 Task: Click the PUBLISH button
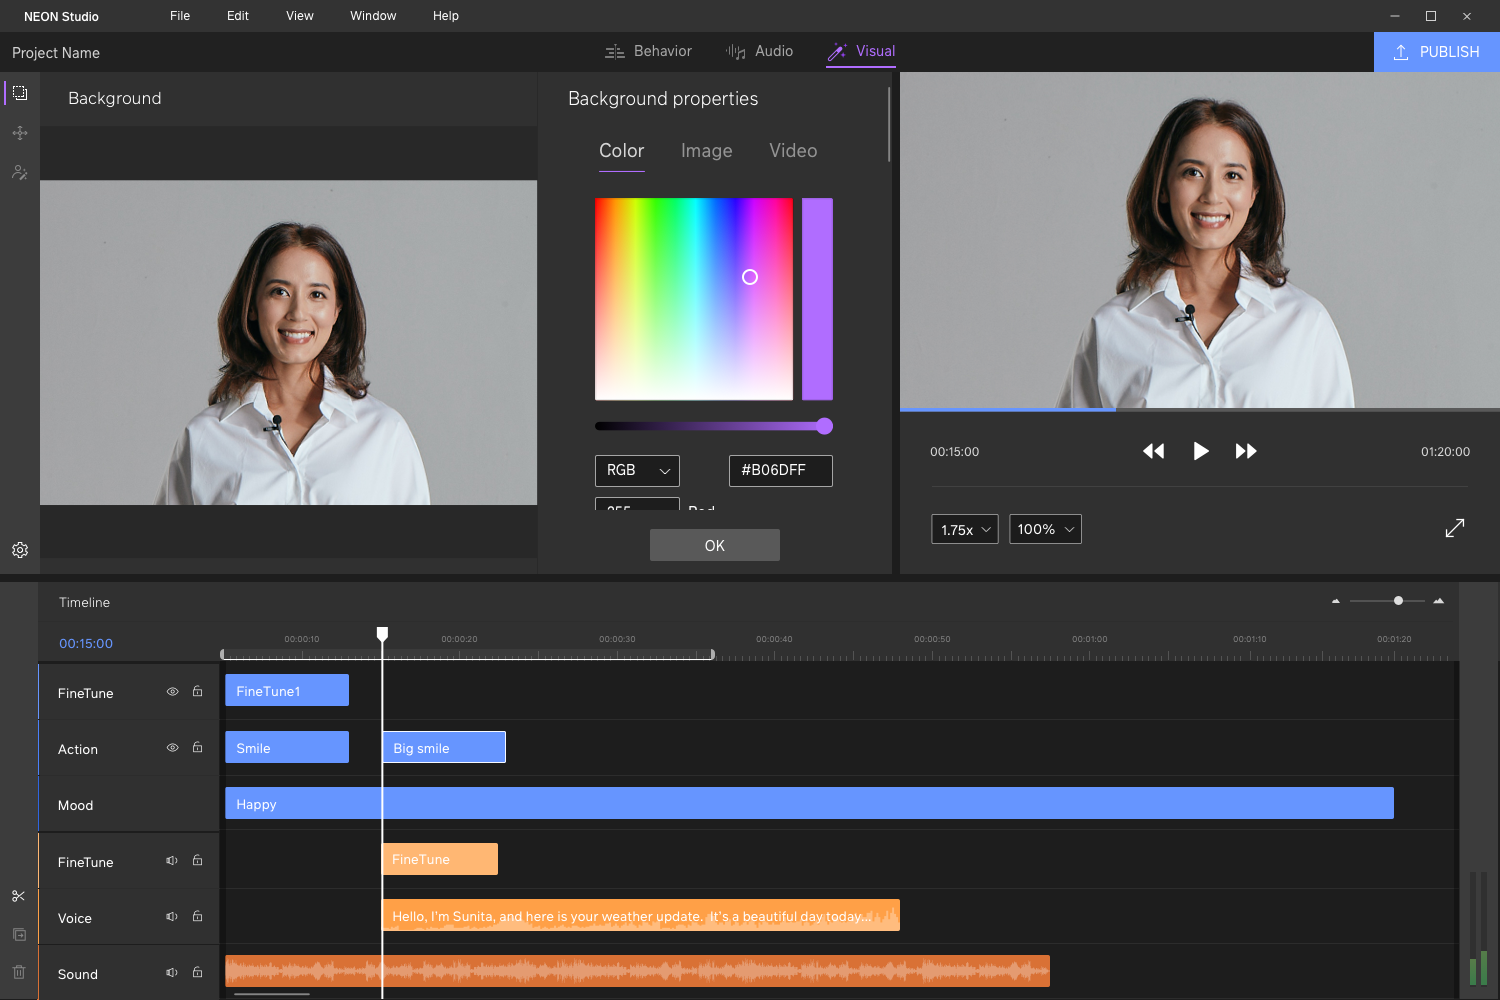tap(1437, 52)
